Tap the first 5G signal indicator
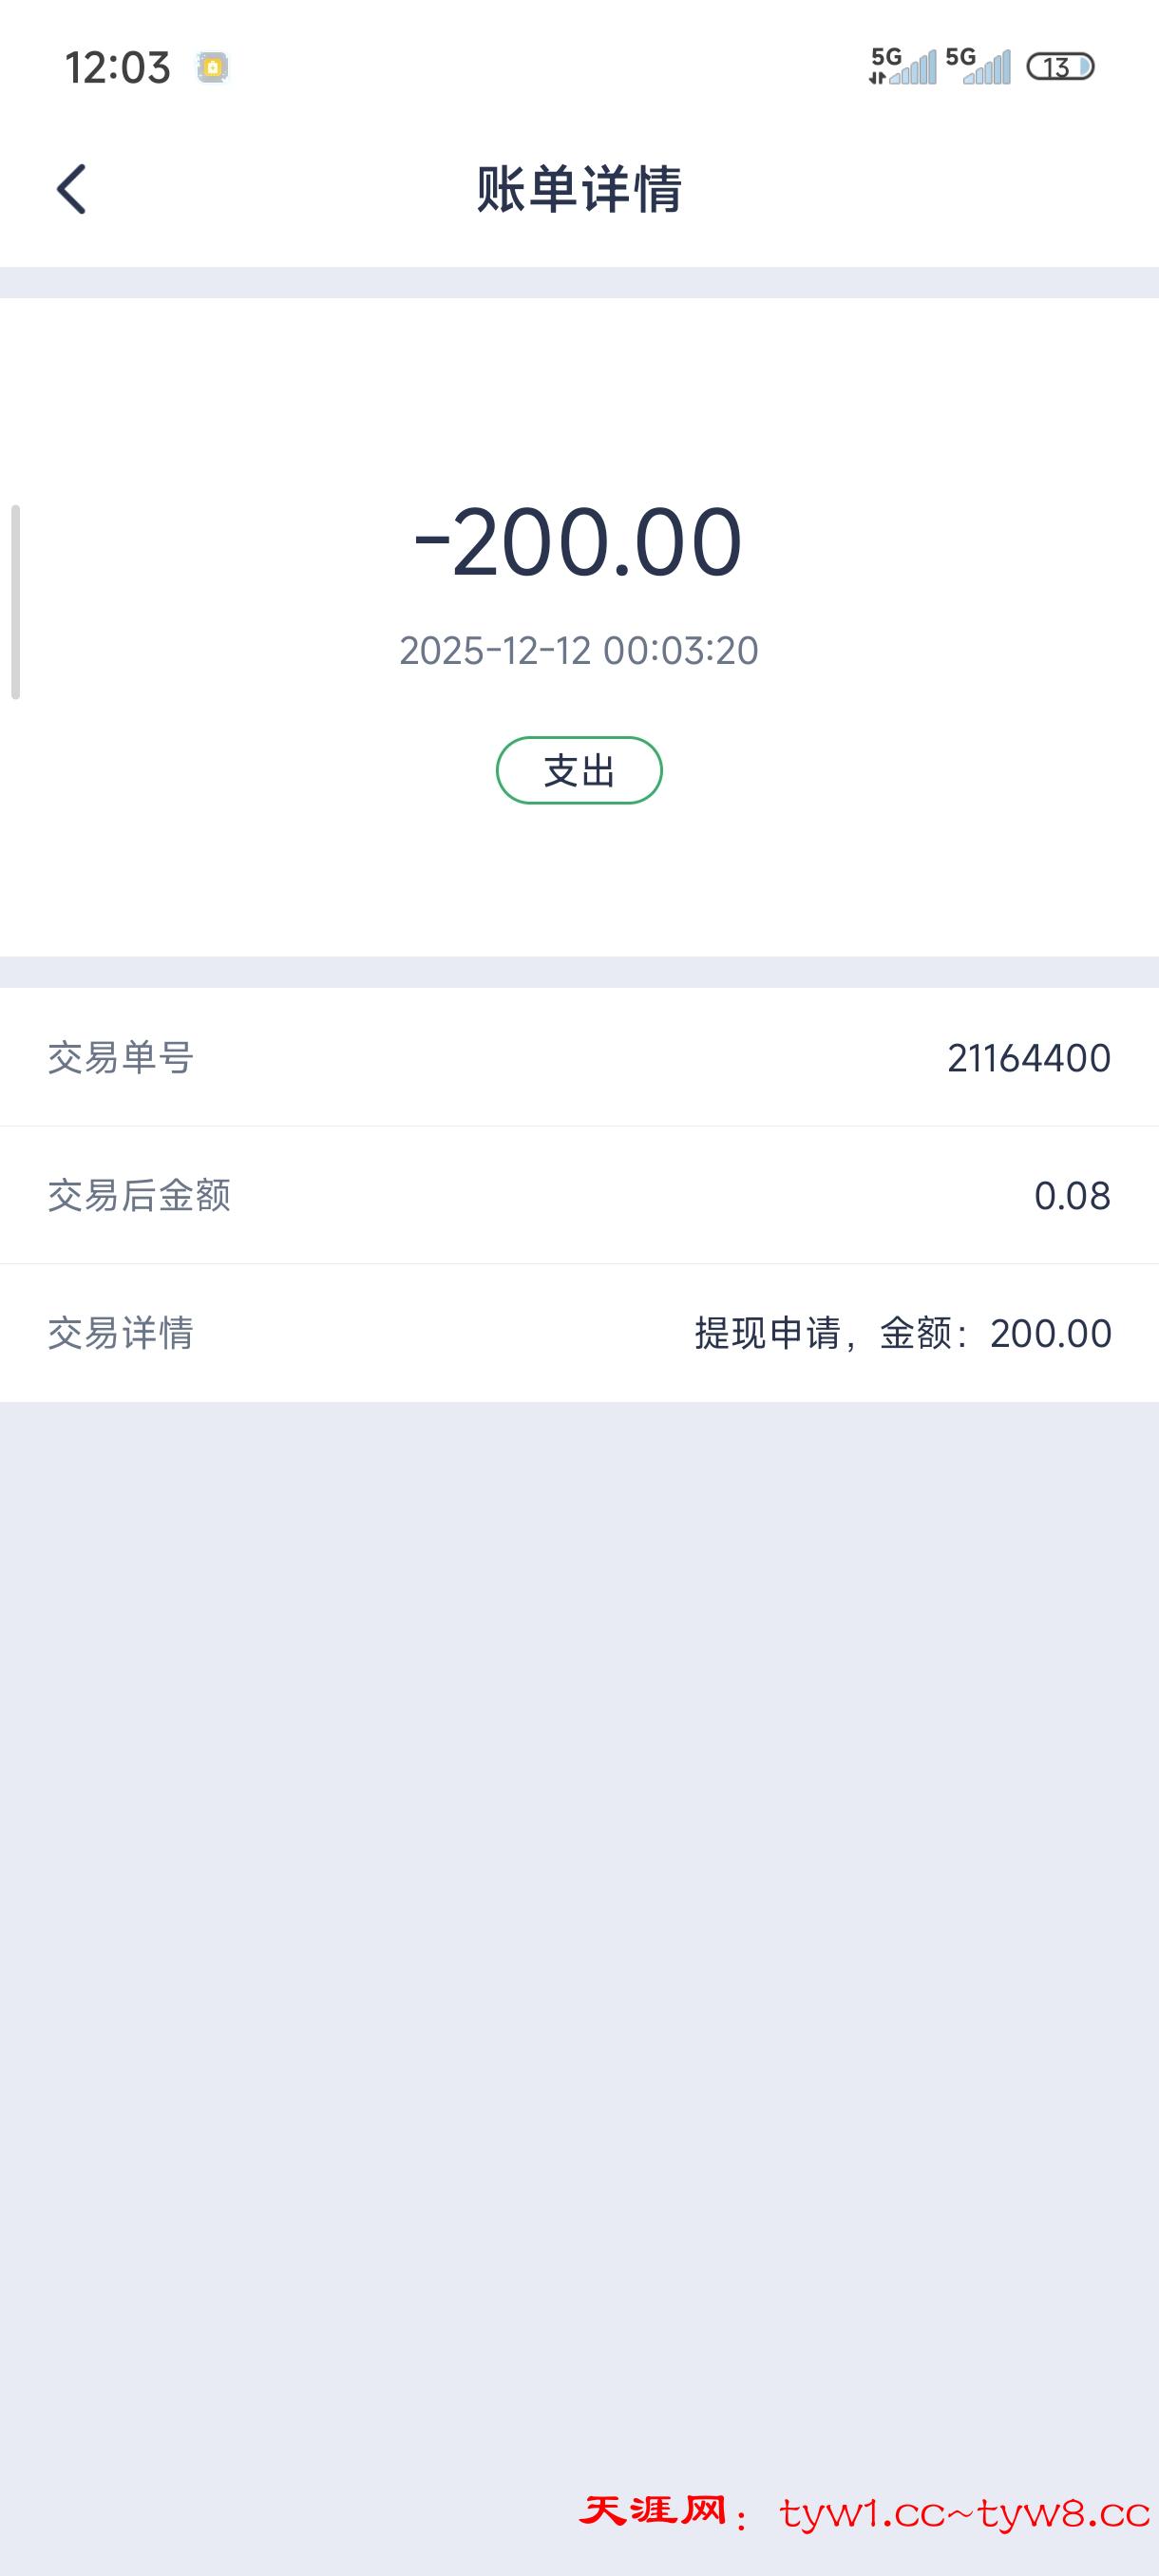 903,66
